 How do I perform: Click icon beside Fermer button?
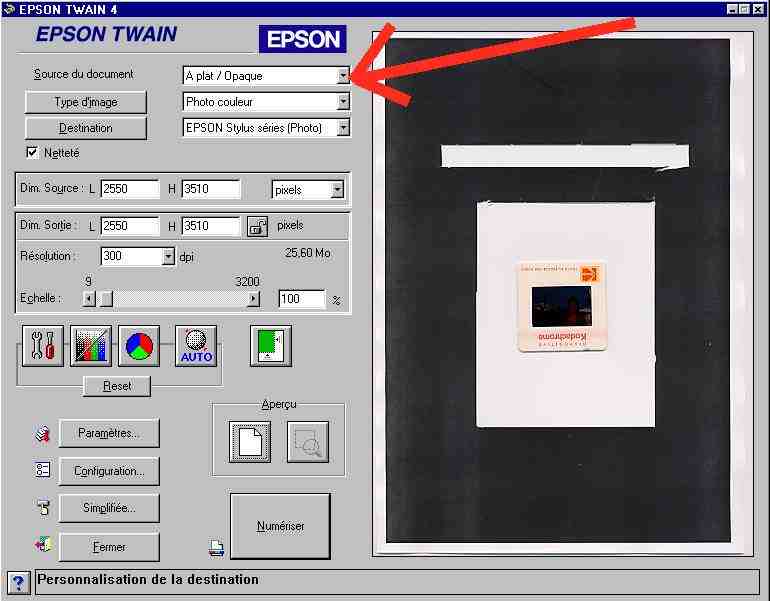click(43, 545)
